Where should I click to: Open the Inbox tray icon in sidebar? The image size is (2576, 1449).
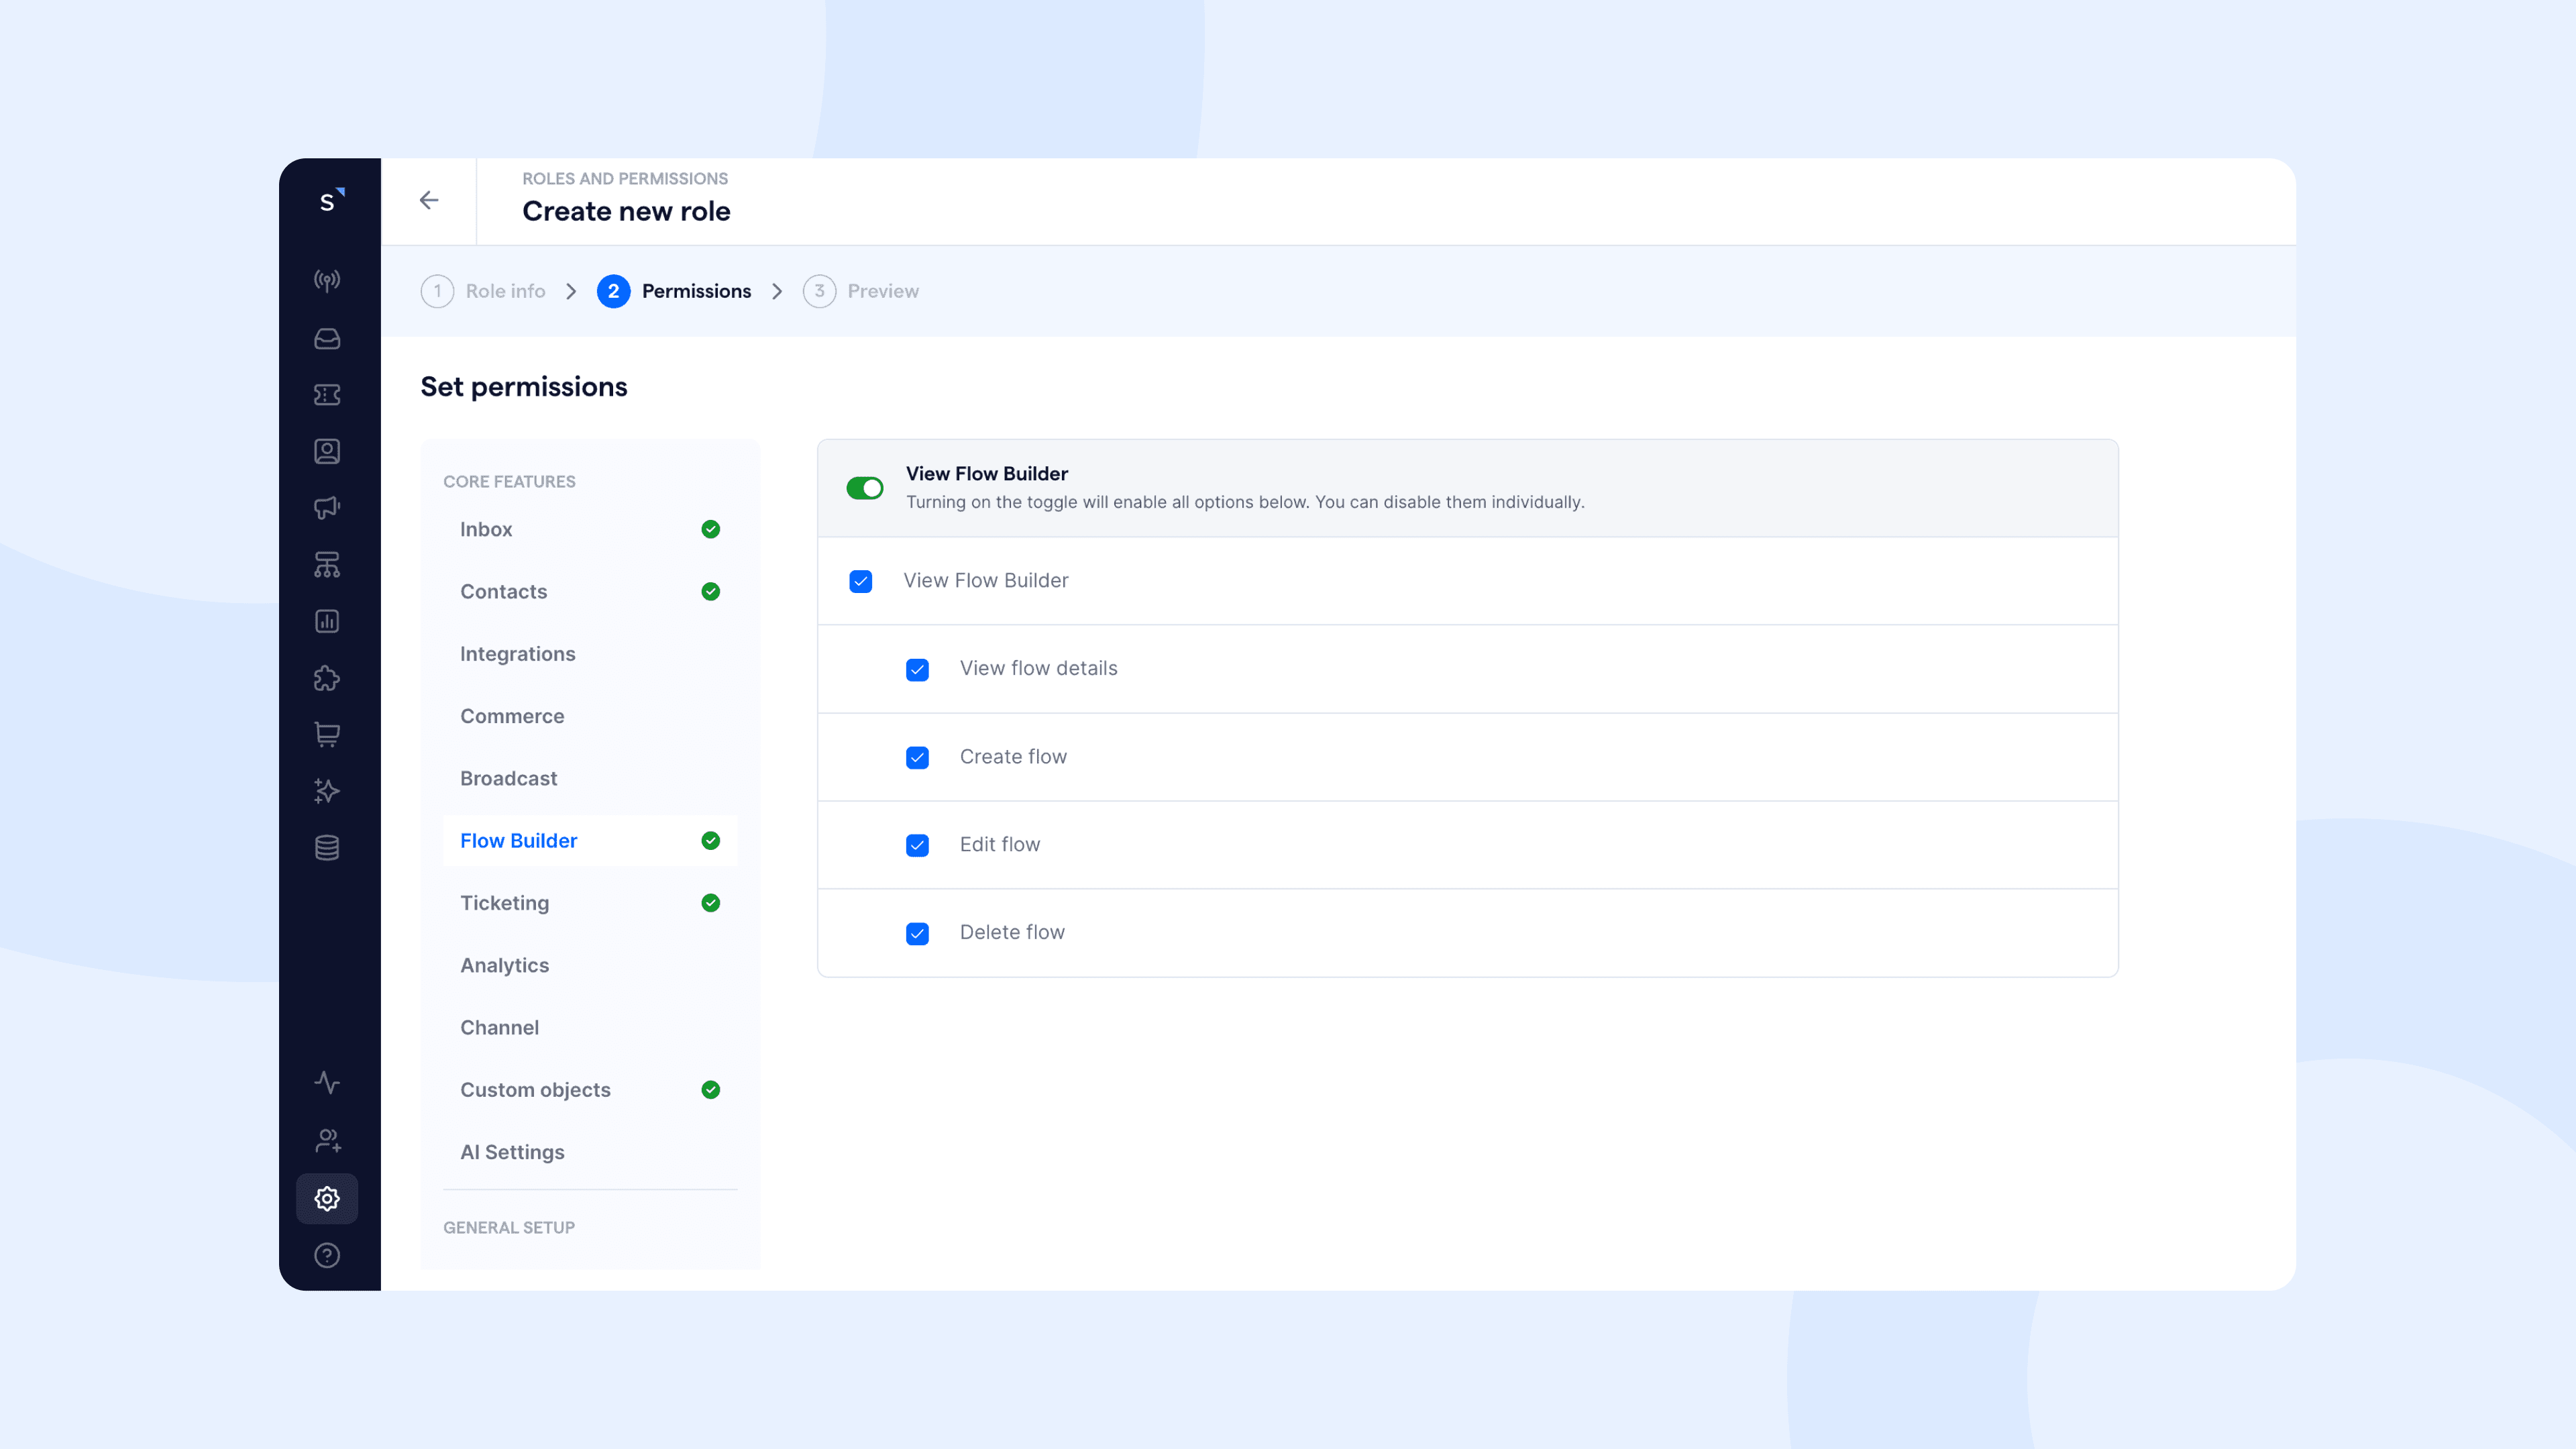[x=327, y=338]
